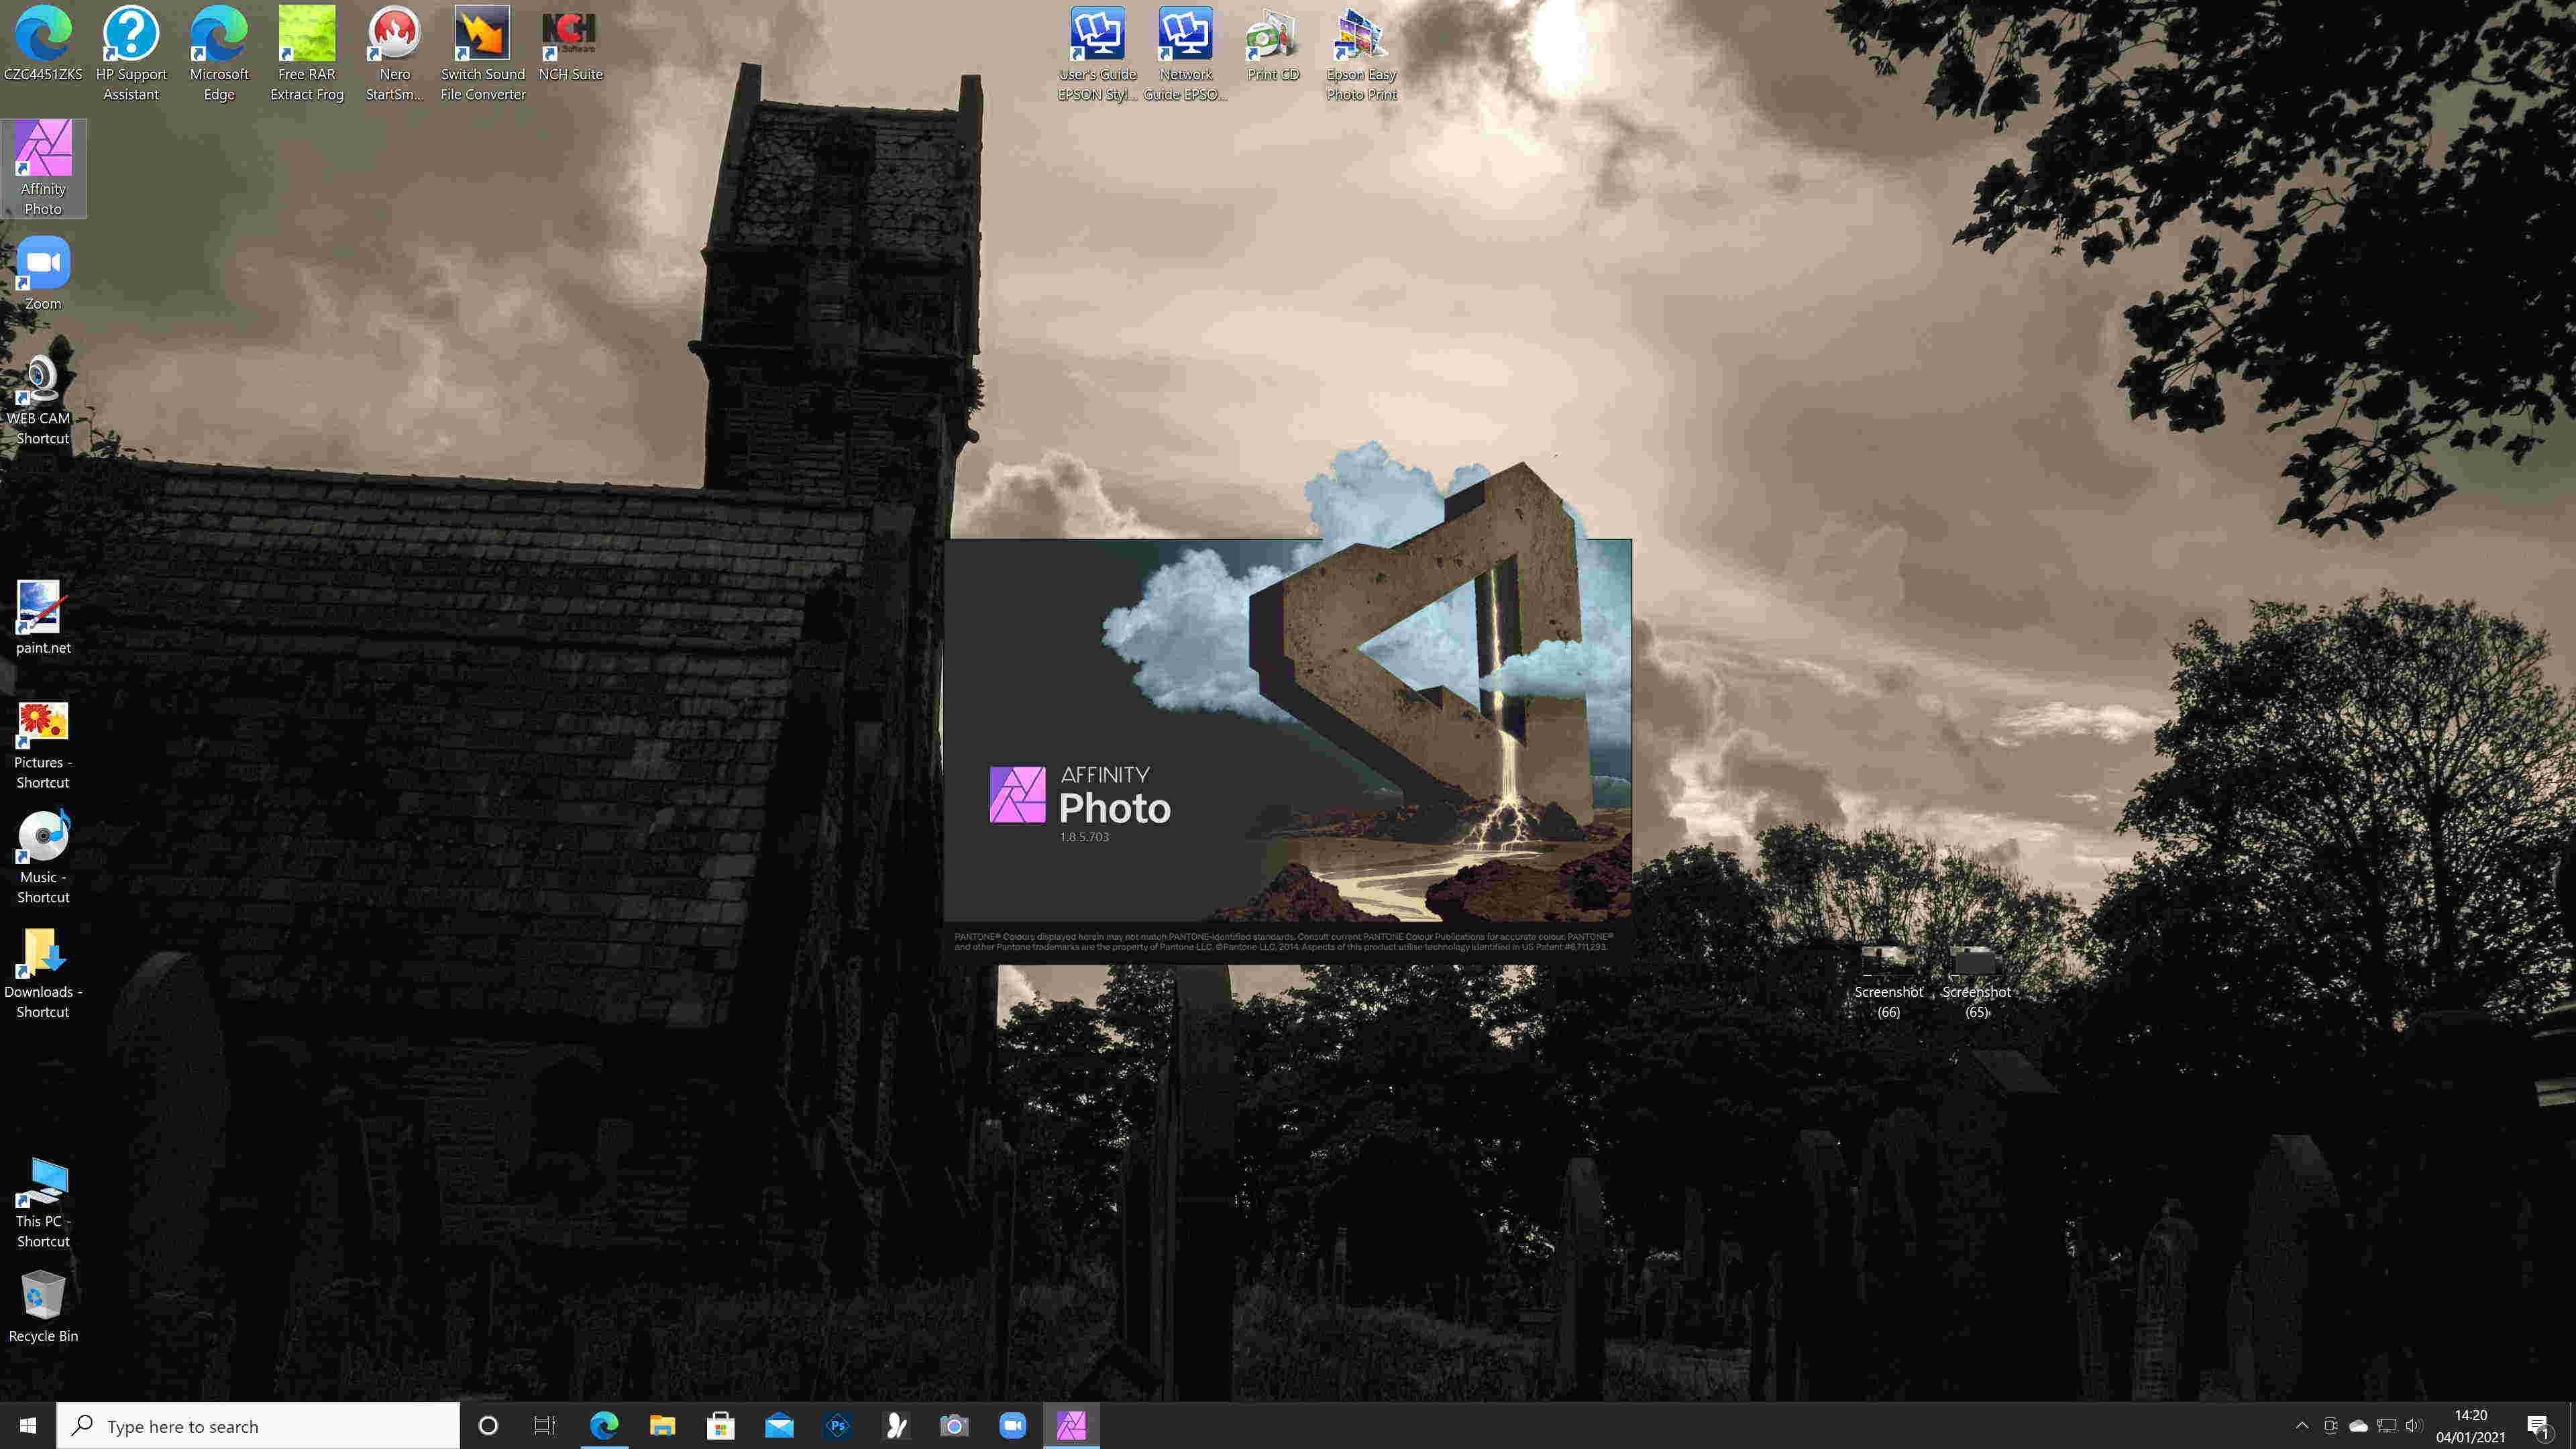Select the Downloads - Shortcut desktop icon

(43, 974)
